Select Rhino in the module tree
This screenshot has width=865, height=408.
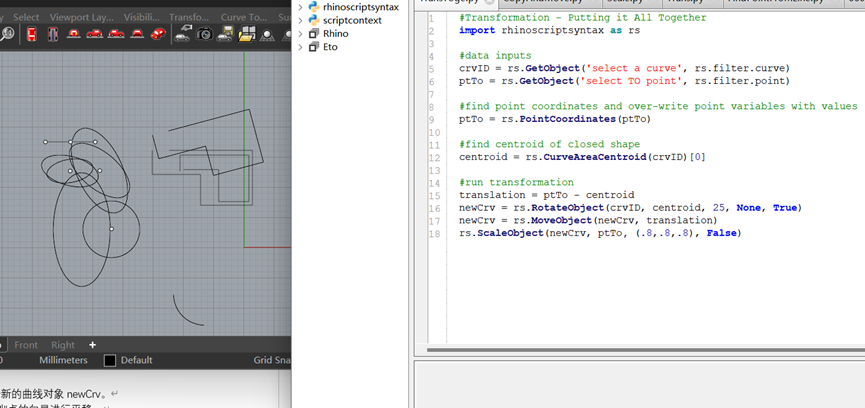pyautogui.click(x=335, y=34)
